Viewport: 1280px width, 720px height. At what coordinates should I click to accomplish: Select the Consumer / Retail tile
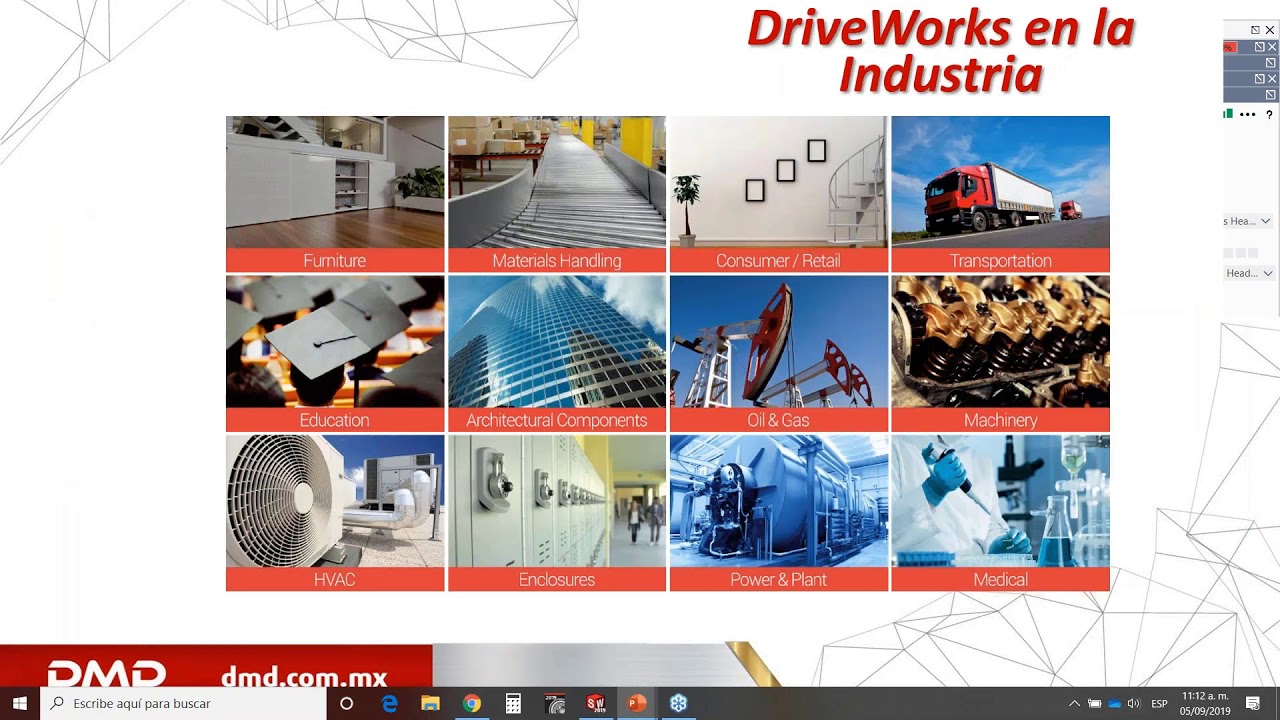779,194
